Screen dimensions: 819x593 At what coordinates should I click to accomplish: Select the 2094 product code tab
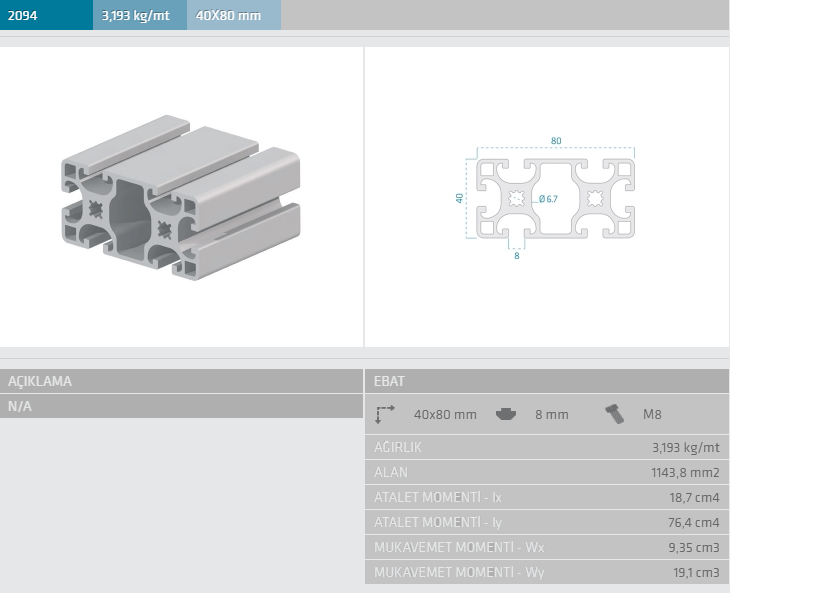[46, 15]
